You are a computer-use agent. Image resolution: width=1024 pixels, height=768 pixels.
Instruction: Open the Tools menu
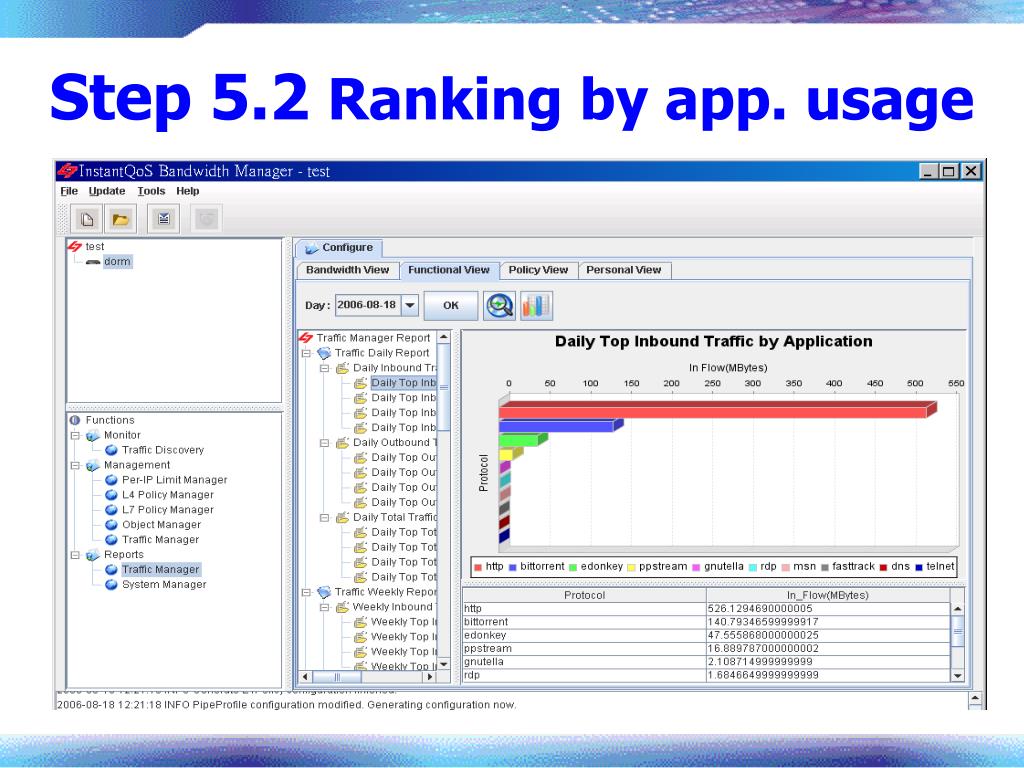(x=151, y=191)
